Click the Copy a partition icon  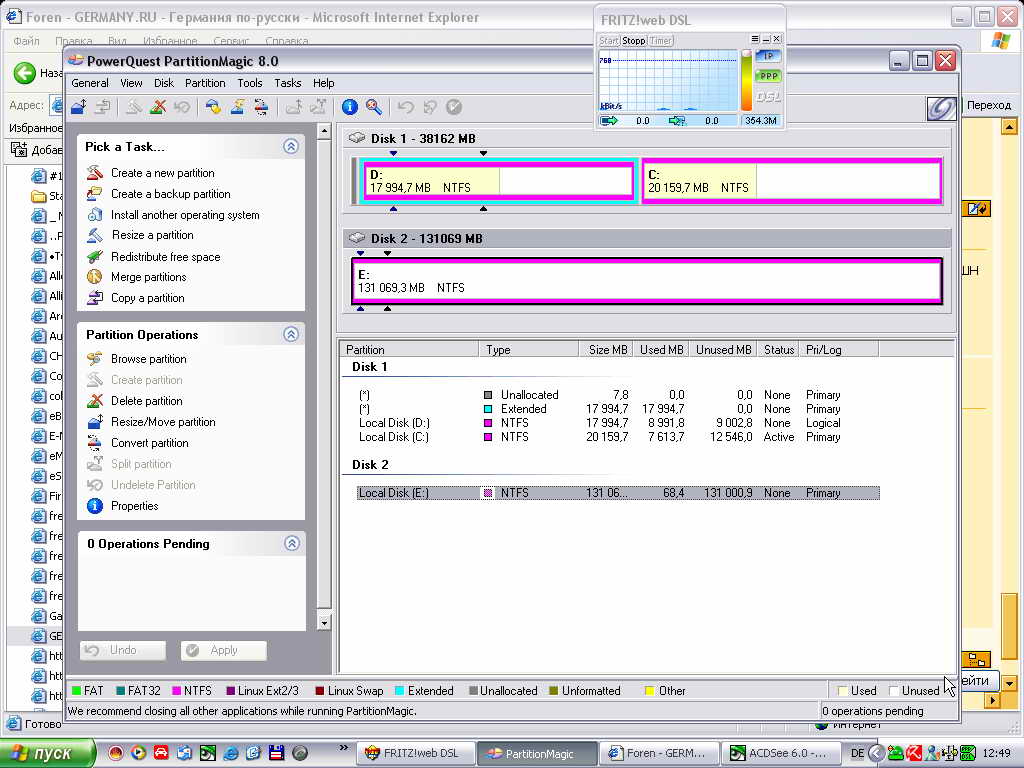[x=95, y=298]
